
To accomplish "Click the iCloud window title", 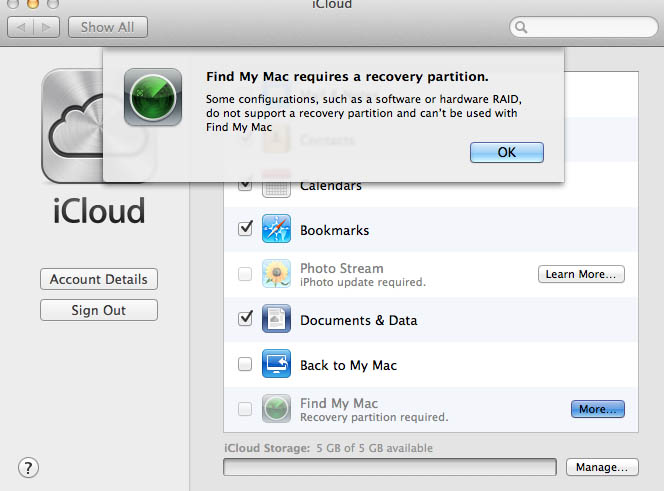I will pos(332,5).
